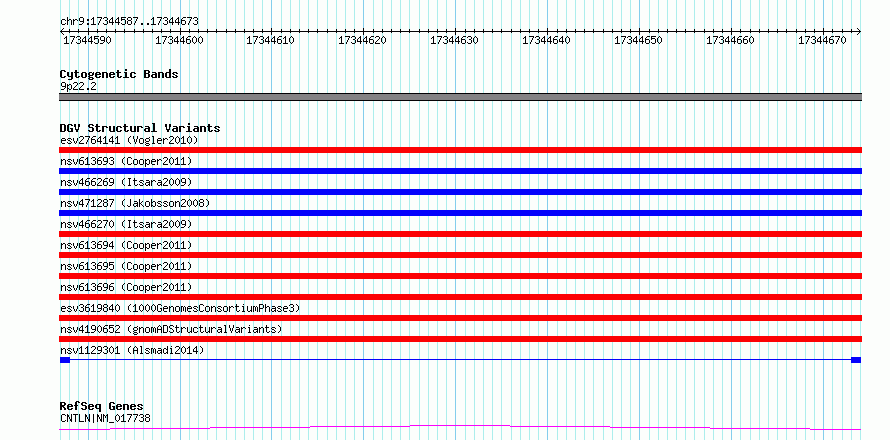Click the nsv466270 (Itsara2009) red bar

(460, 234)
